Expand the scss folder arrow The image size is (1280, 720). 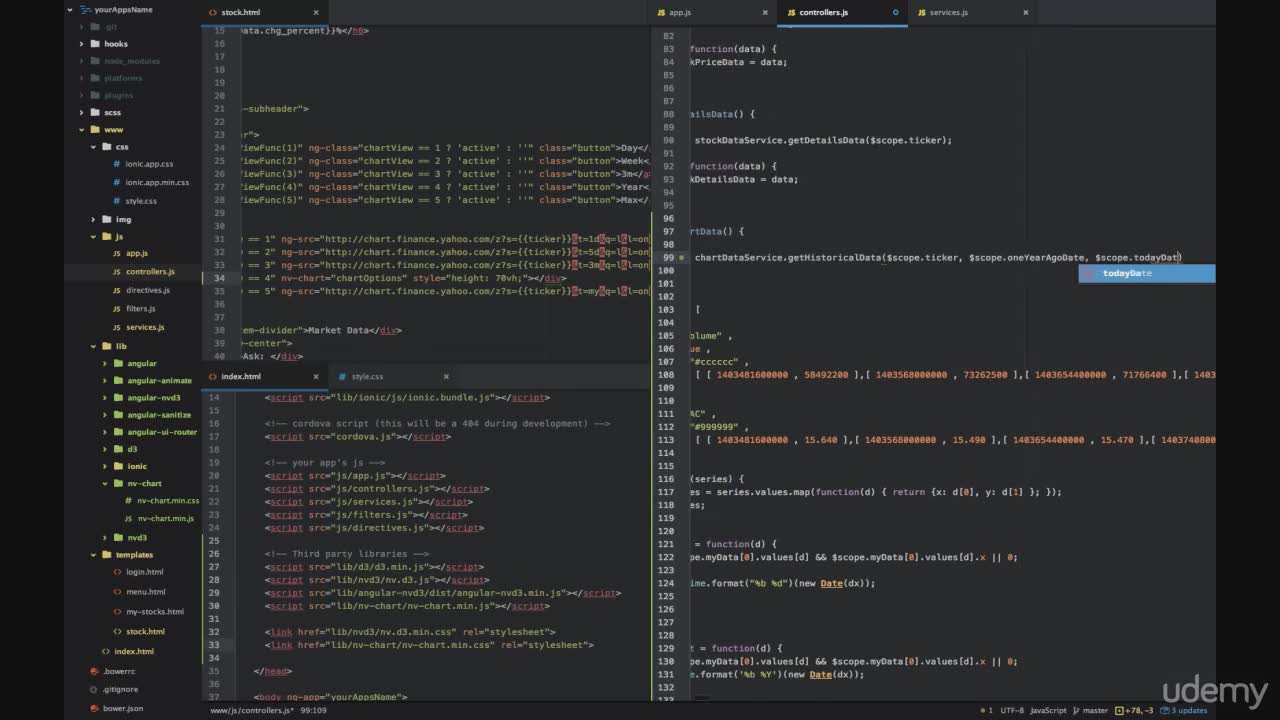[82, 112]
